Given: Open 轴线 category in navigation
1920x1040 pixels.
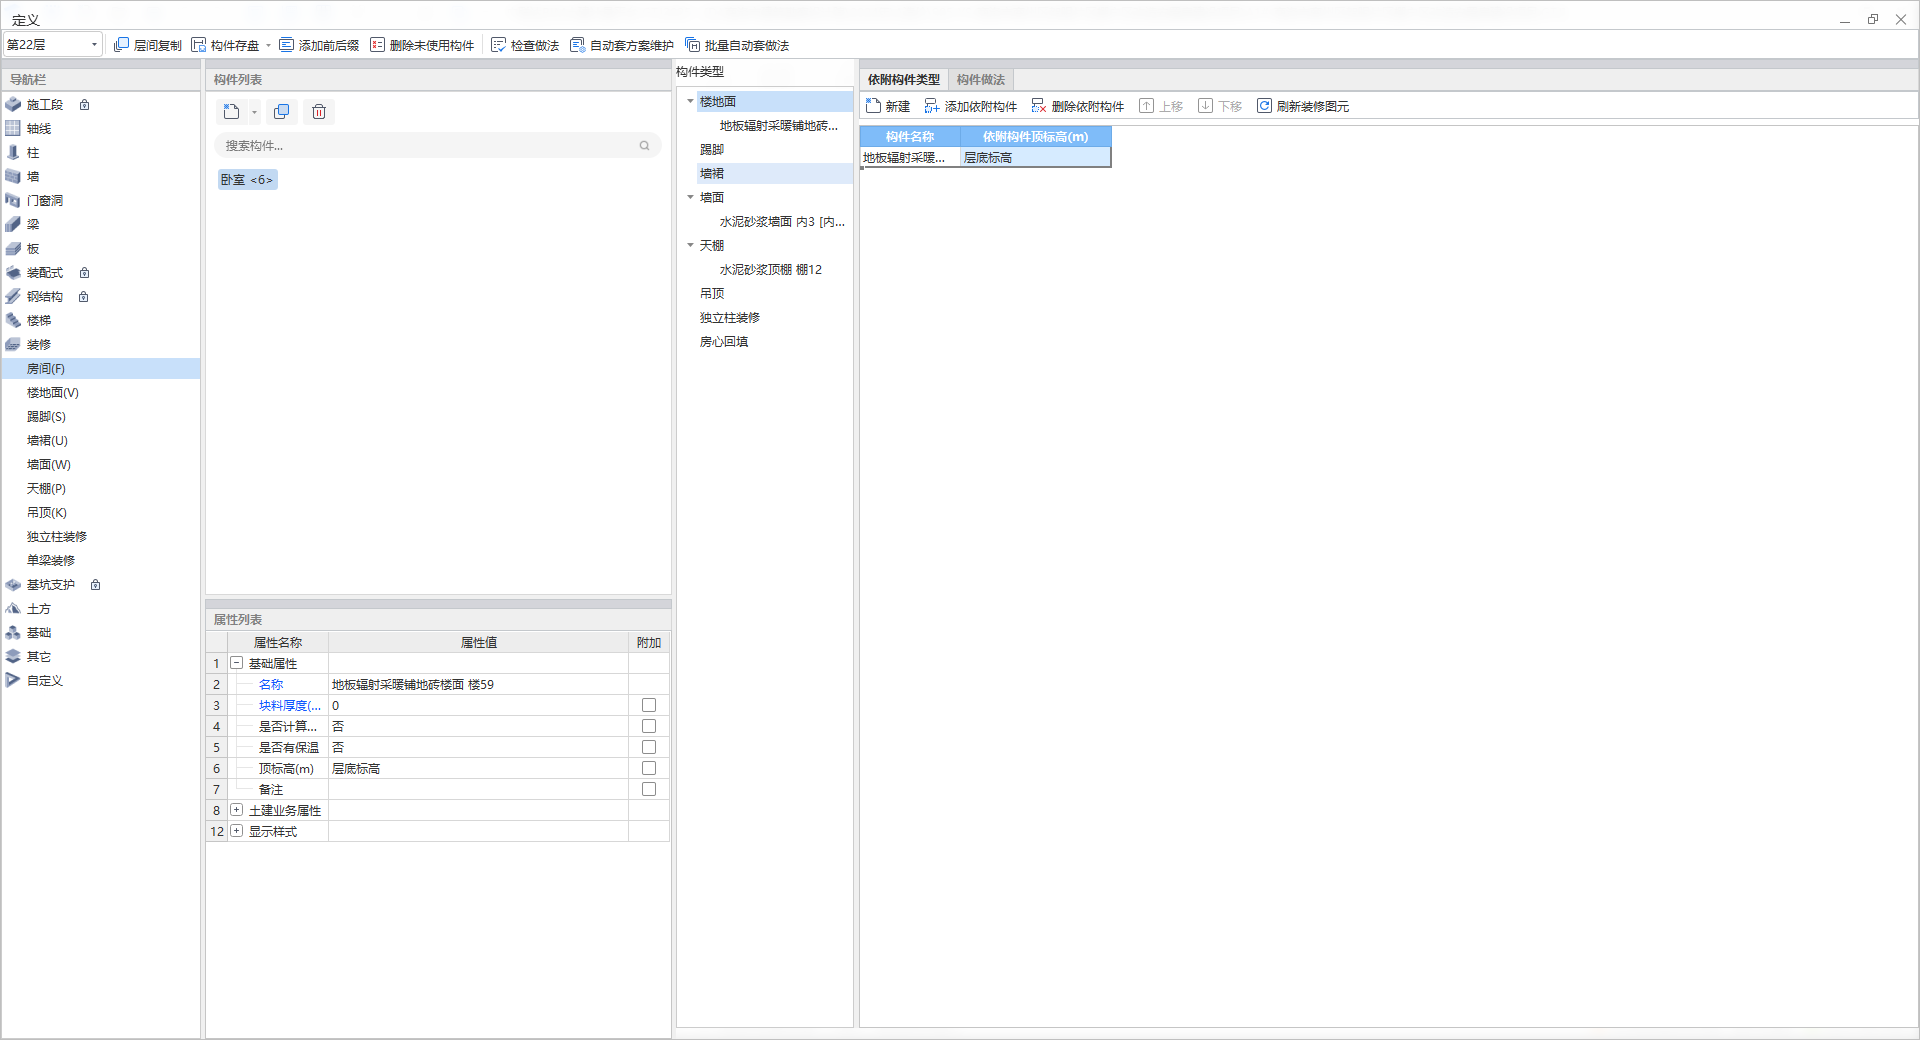Looking at the screenshot, I should (39, 129).
